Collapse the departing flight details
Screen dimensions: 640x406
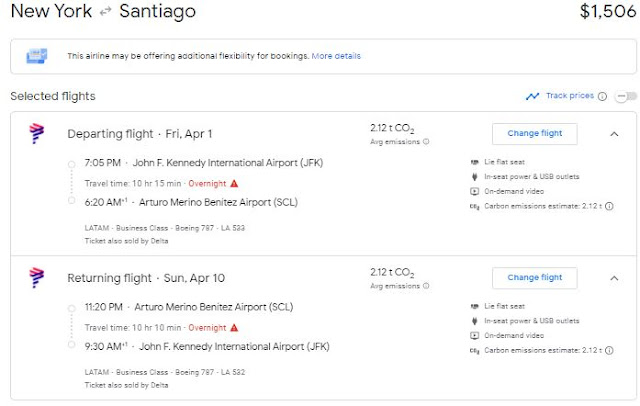coord(613,133)
